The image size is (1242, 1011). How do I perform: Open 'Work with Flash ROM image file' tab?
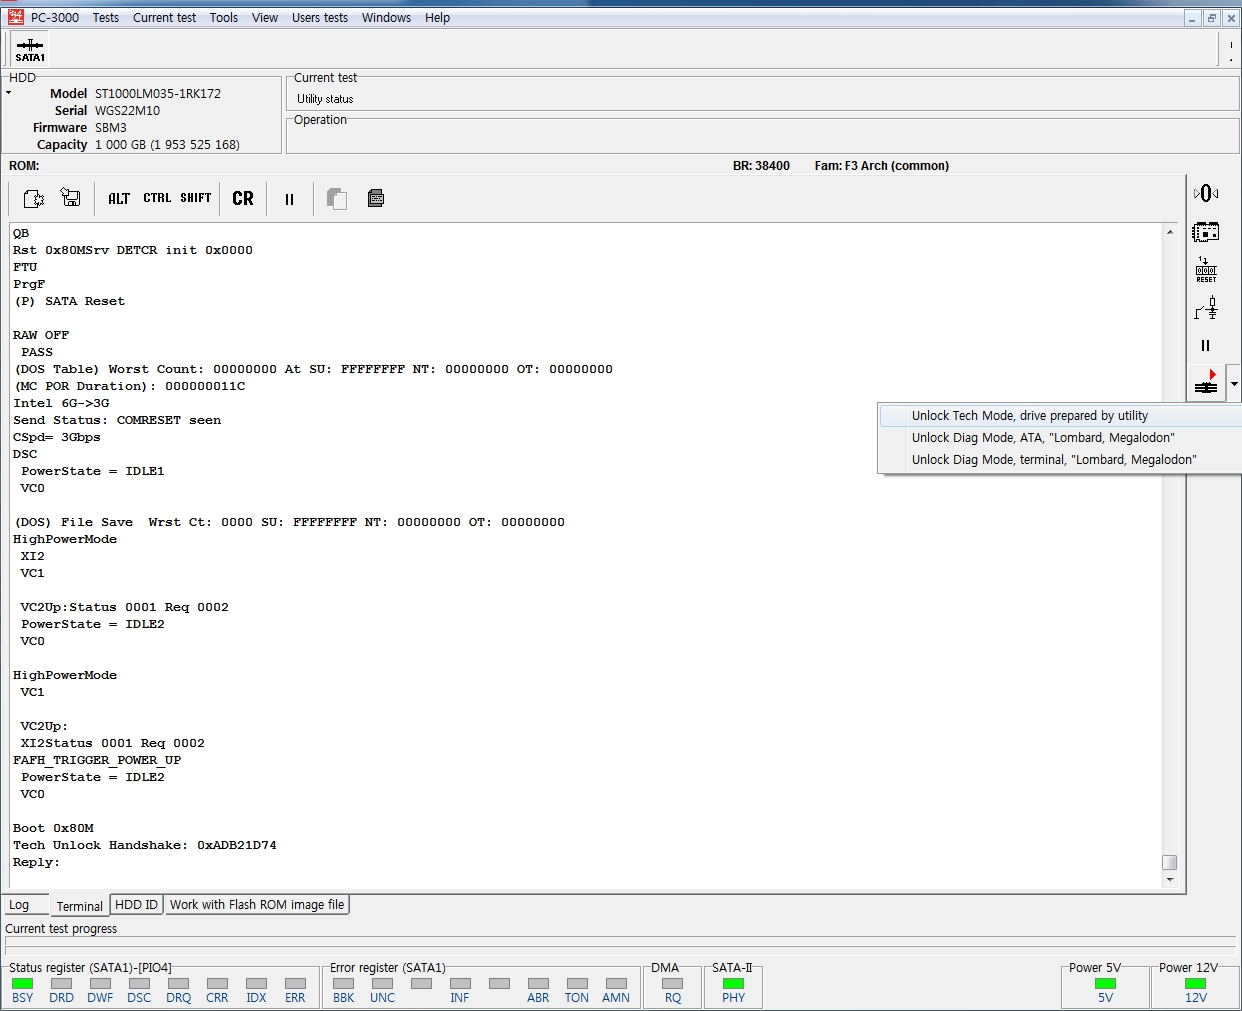point(257,904)
